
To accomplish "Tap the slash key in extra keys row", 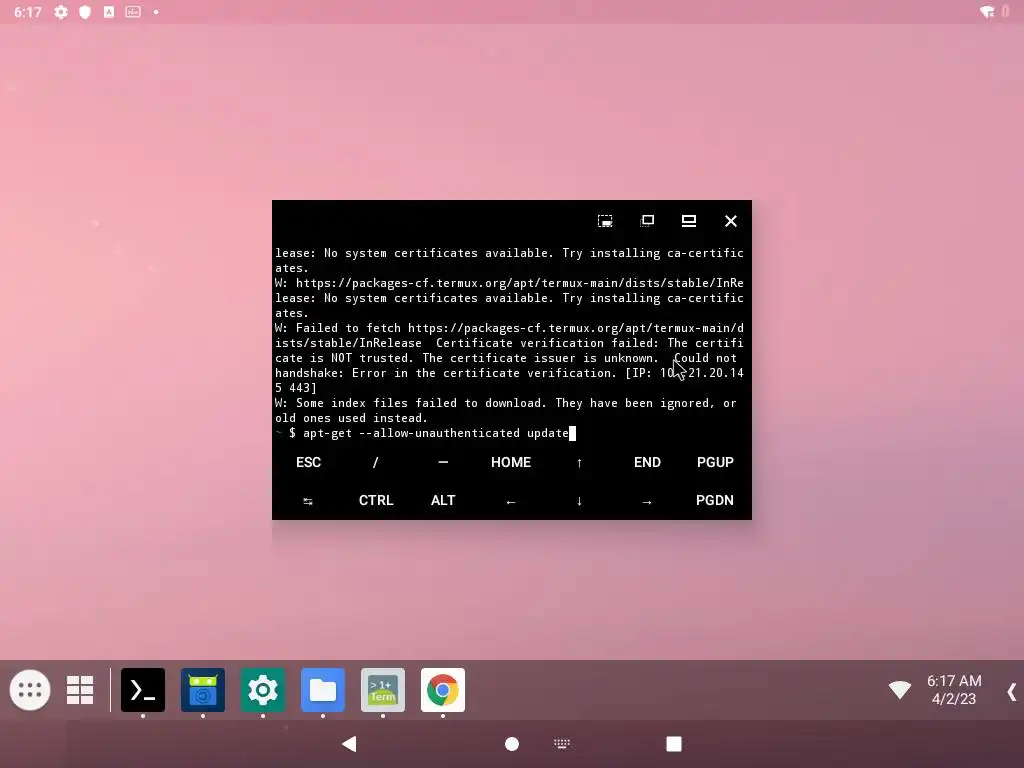I will (376, 462).
